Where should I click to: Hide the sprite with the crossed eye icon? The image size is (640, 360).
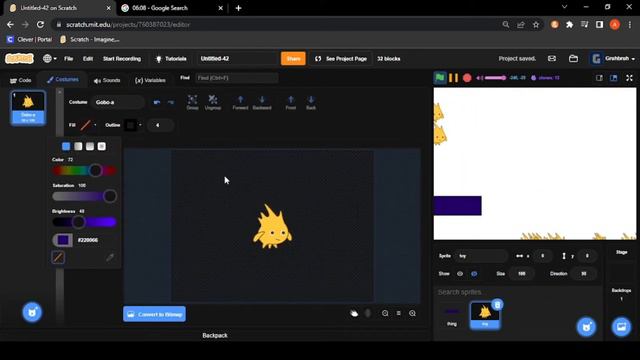[474, 273]
